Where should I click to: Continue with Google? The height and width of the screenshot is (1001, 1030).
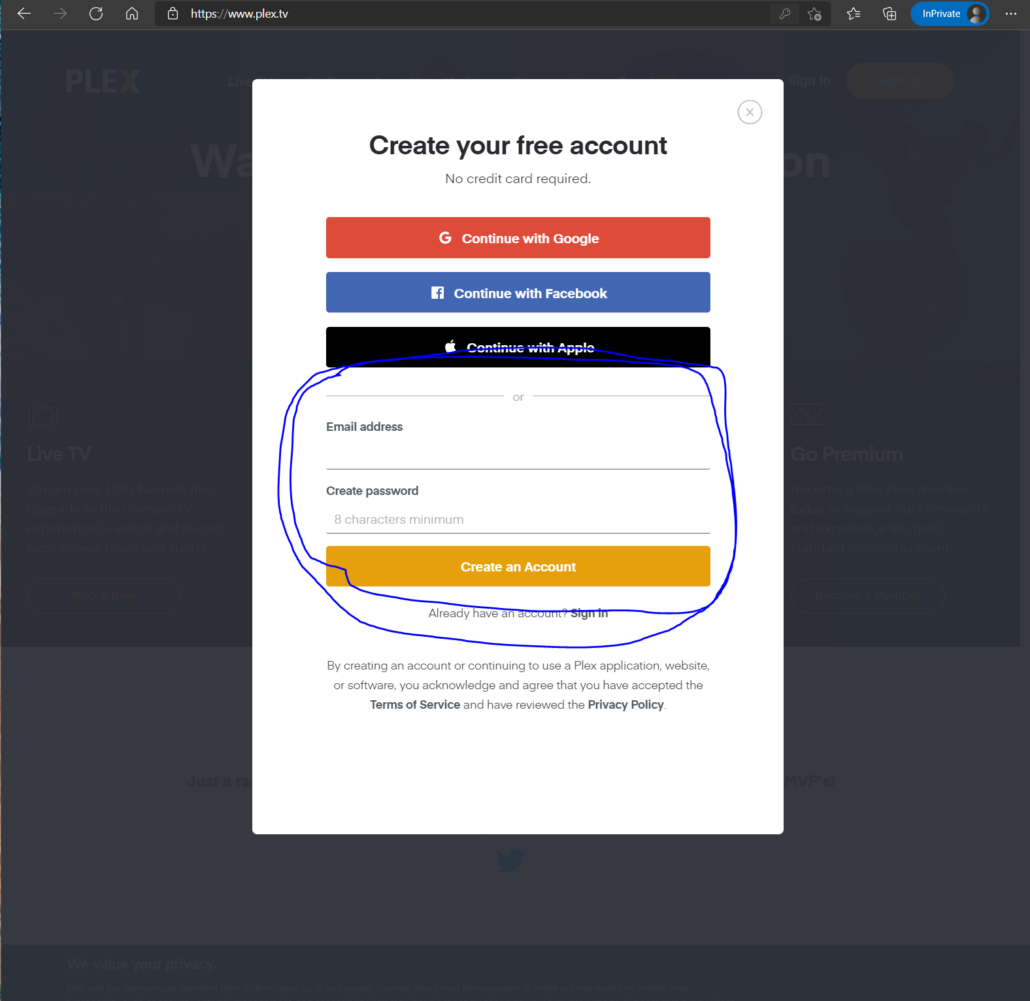pos(518,238)
